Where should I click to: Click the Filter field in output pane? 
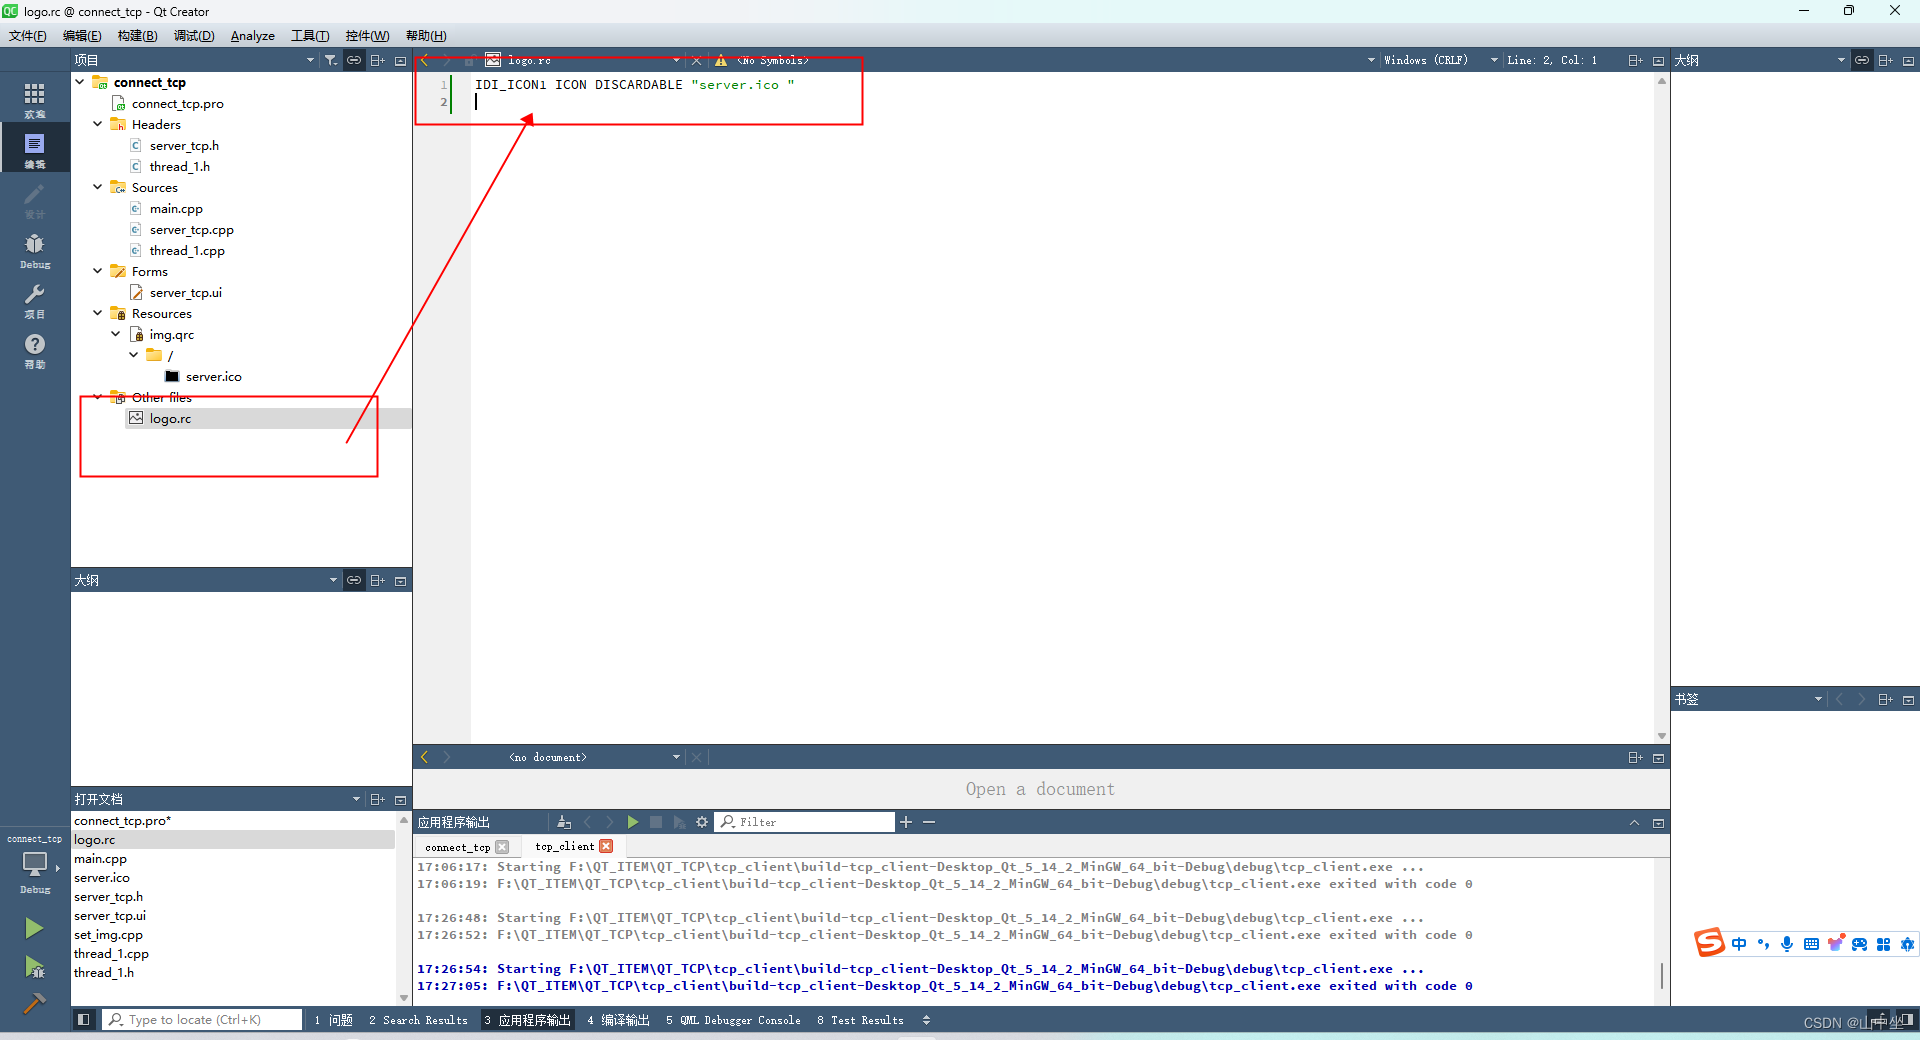point(805,822)
